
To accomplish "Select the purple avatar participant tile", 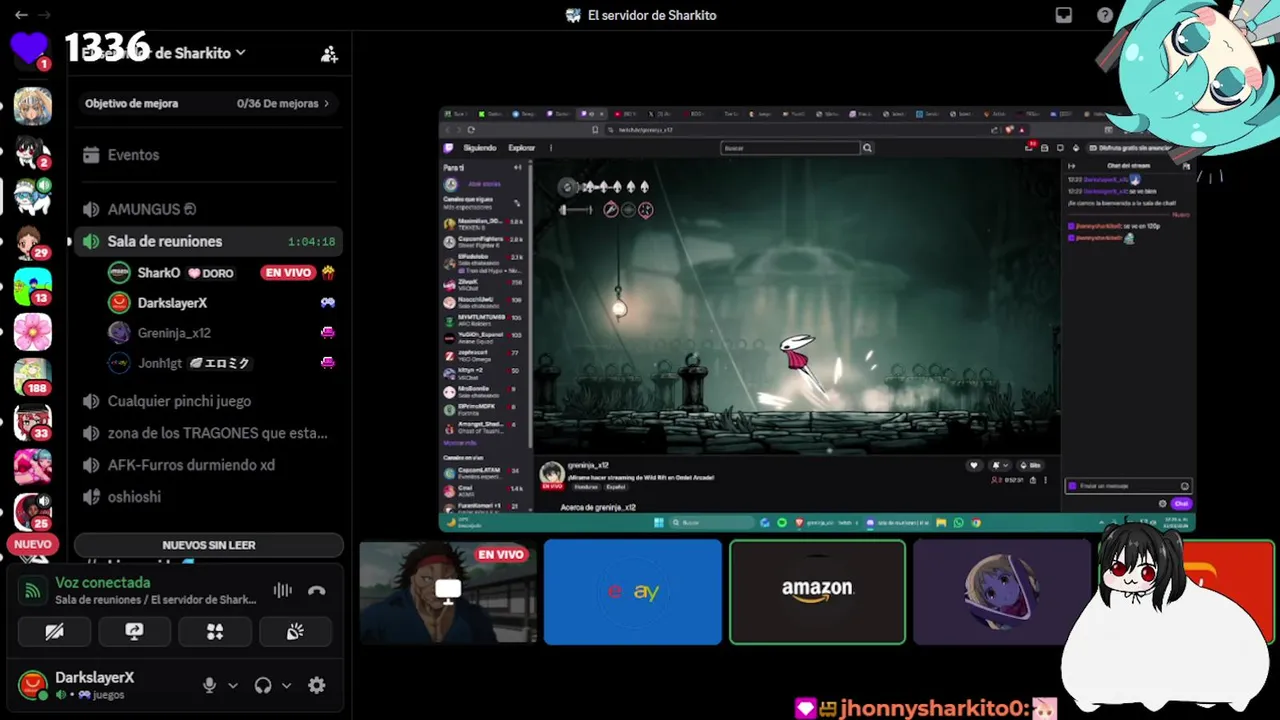I will (x=1002, y=592).
